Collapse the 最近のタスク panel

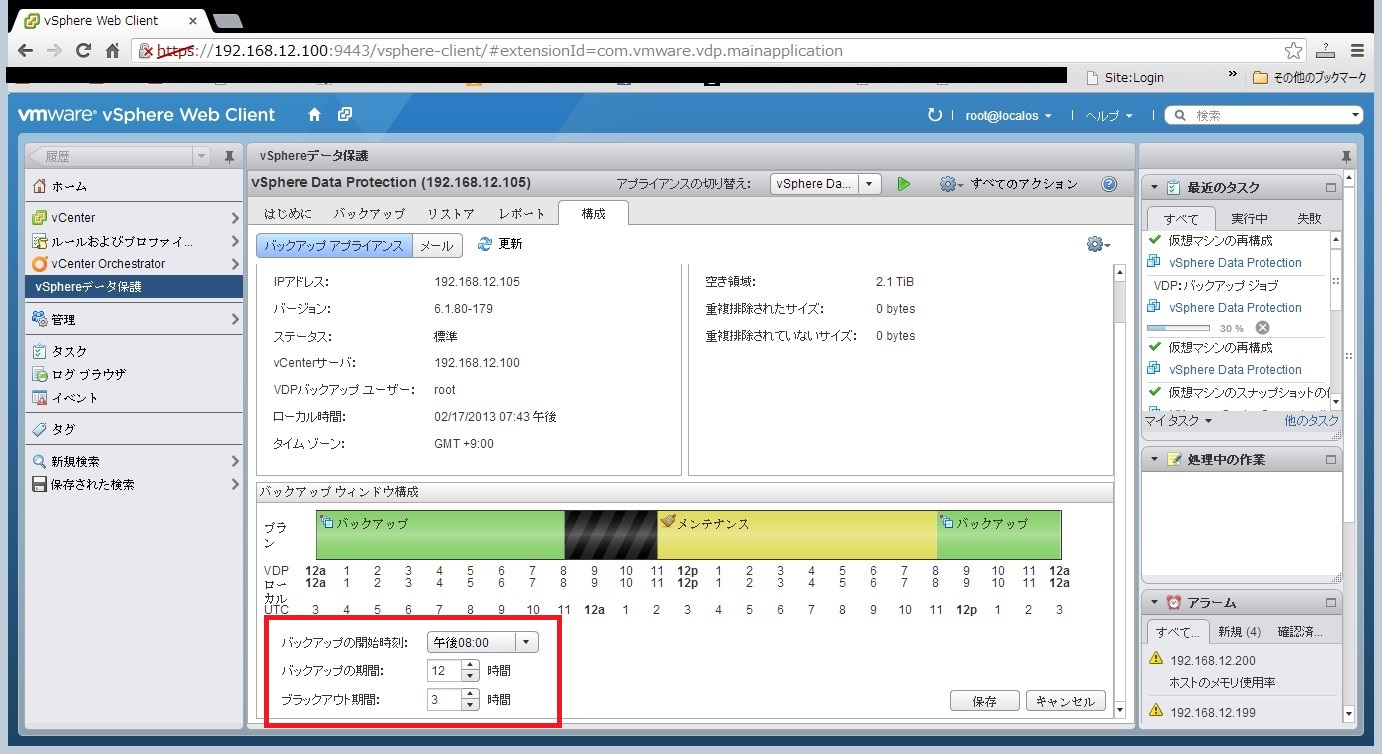(1155, 187)
